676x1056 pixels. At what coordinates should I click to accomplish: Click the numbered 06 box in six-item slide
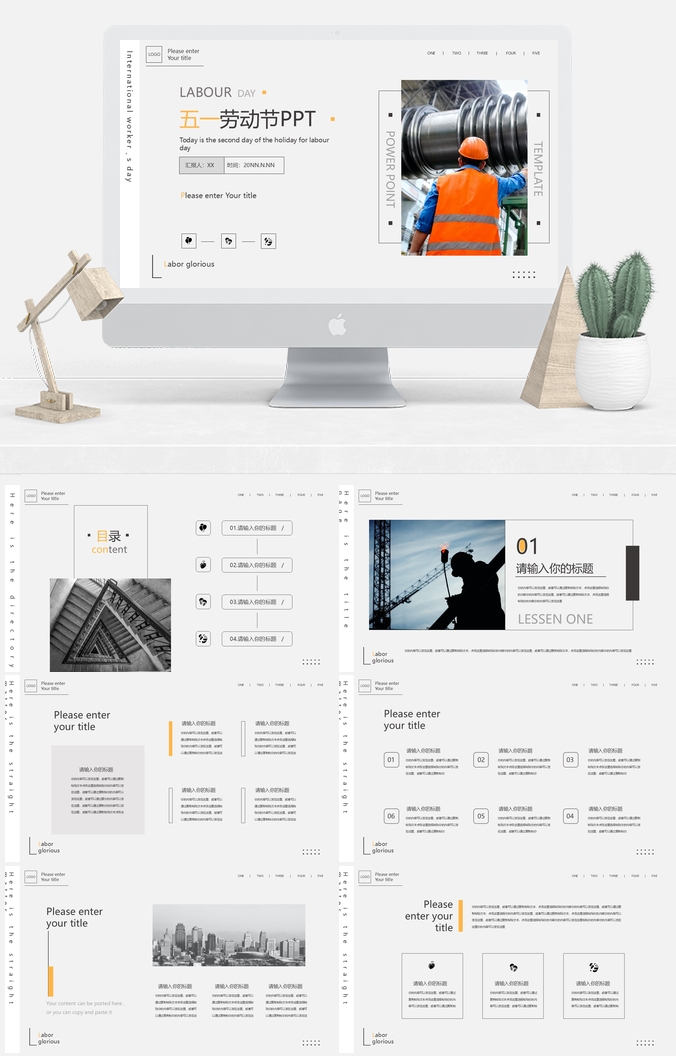(x=392, y=816)
